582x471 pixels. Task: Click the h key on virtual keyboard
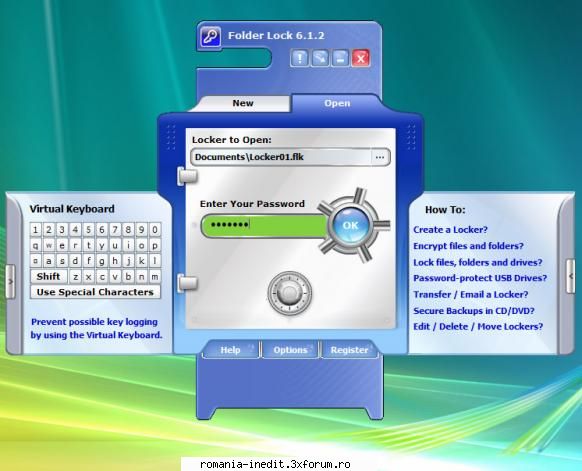point(115,261)
